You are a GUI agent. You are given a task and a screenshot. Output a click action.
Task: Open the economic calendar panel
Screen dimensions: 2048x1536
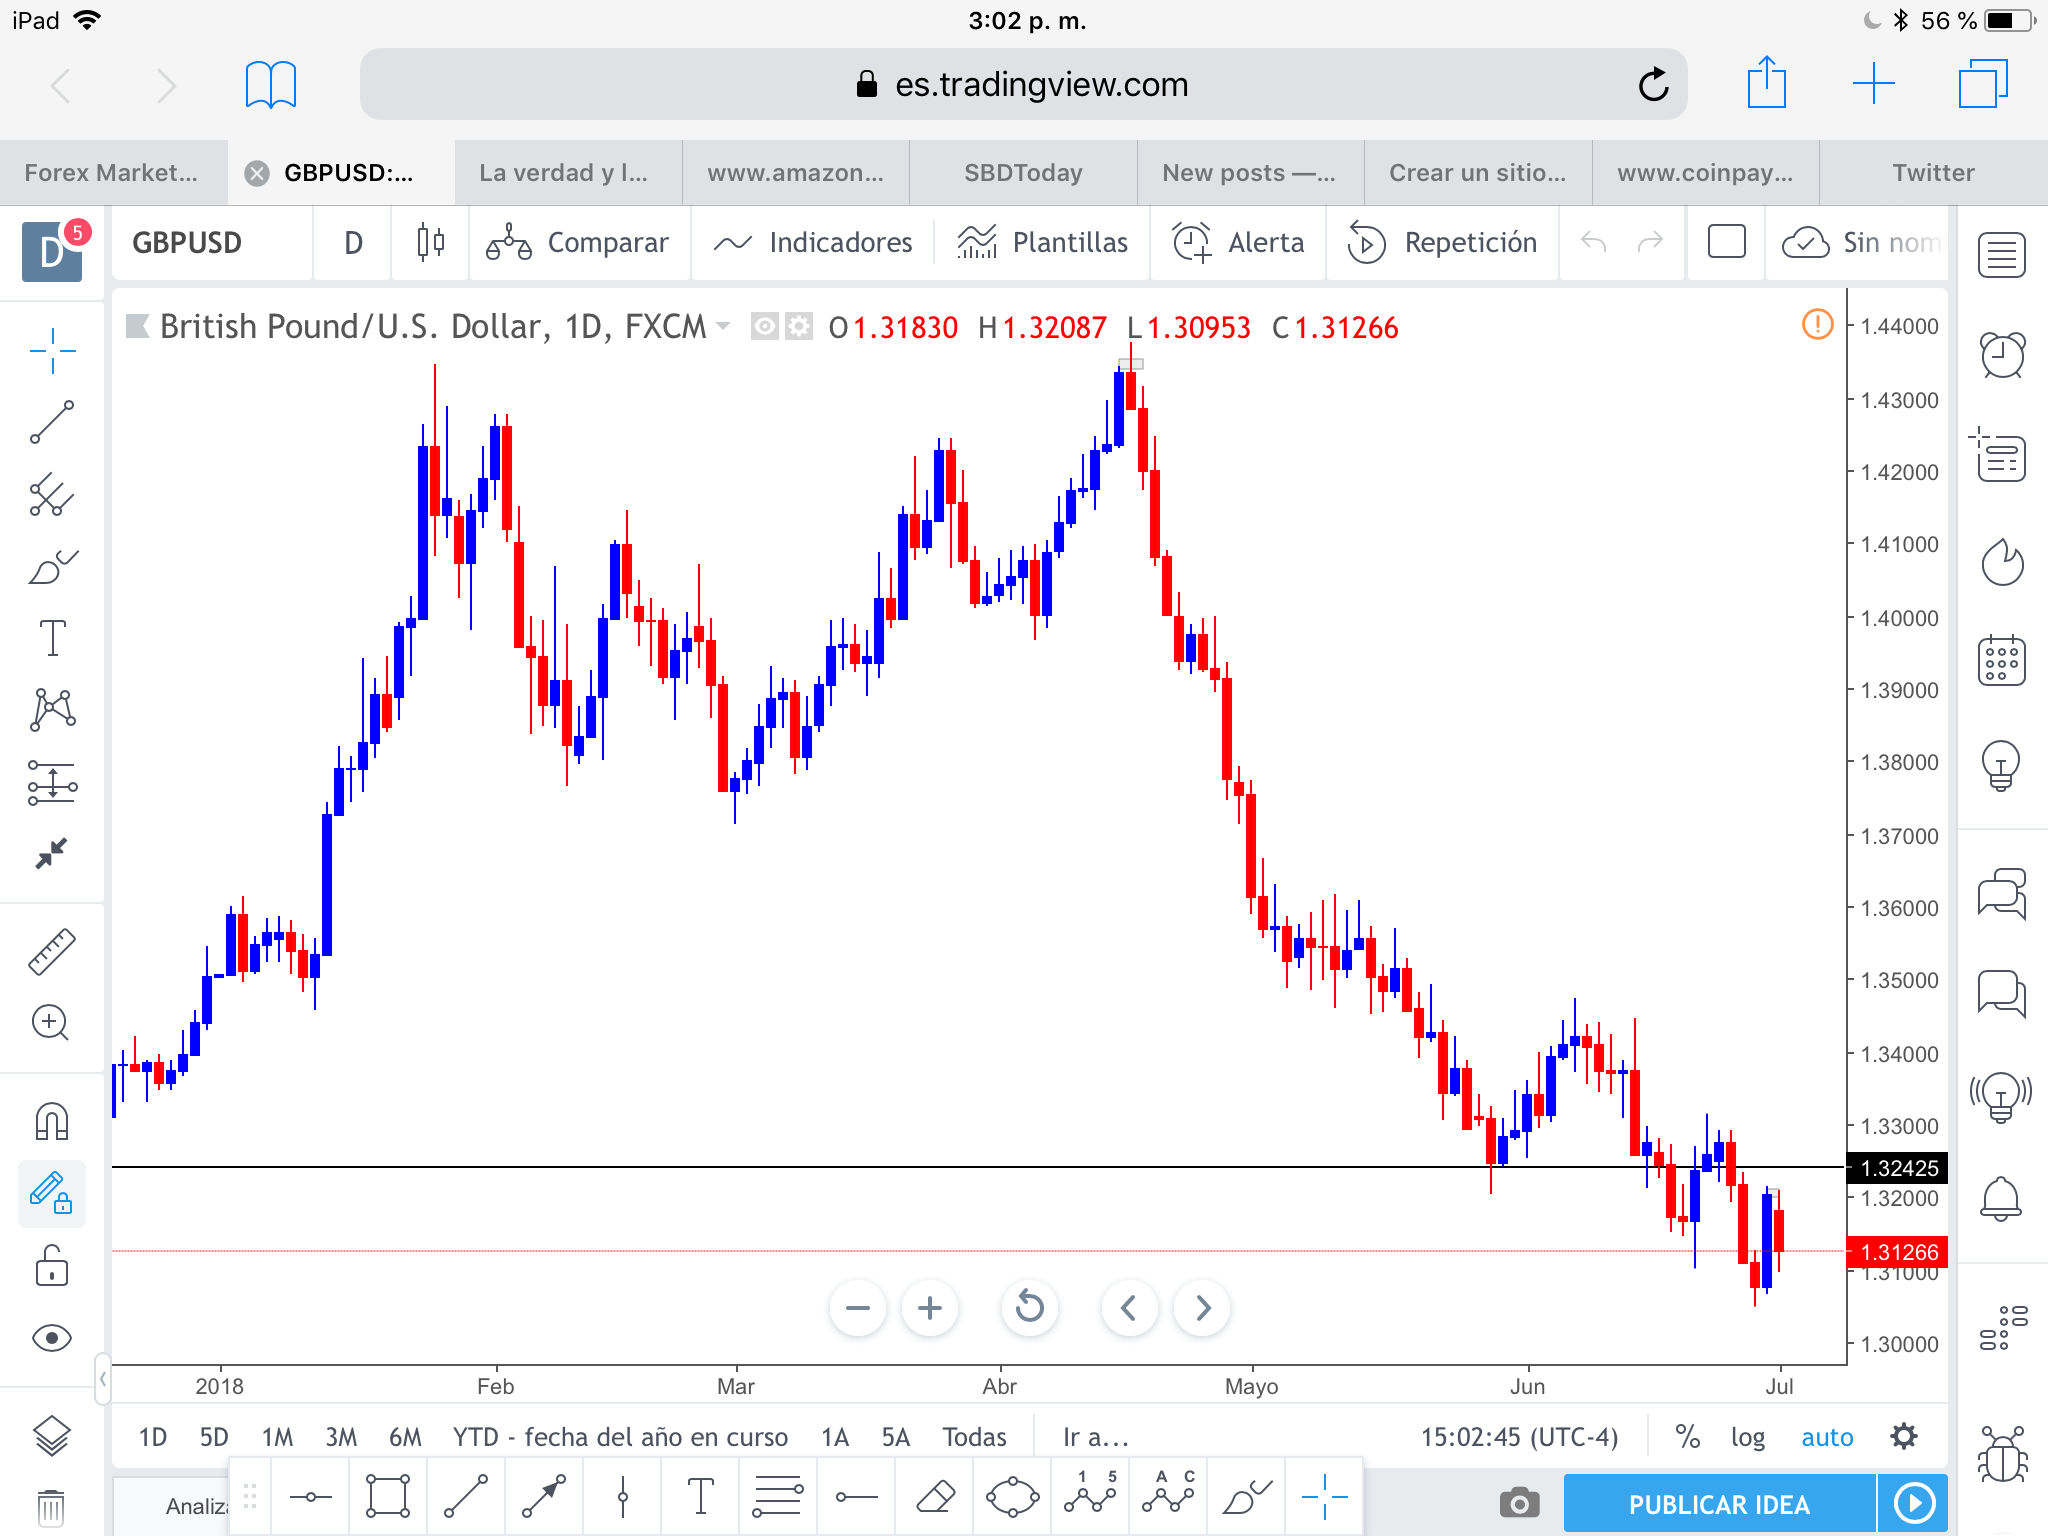point(2002,661)
